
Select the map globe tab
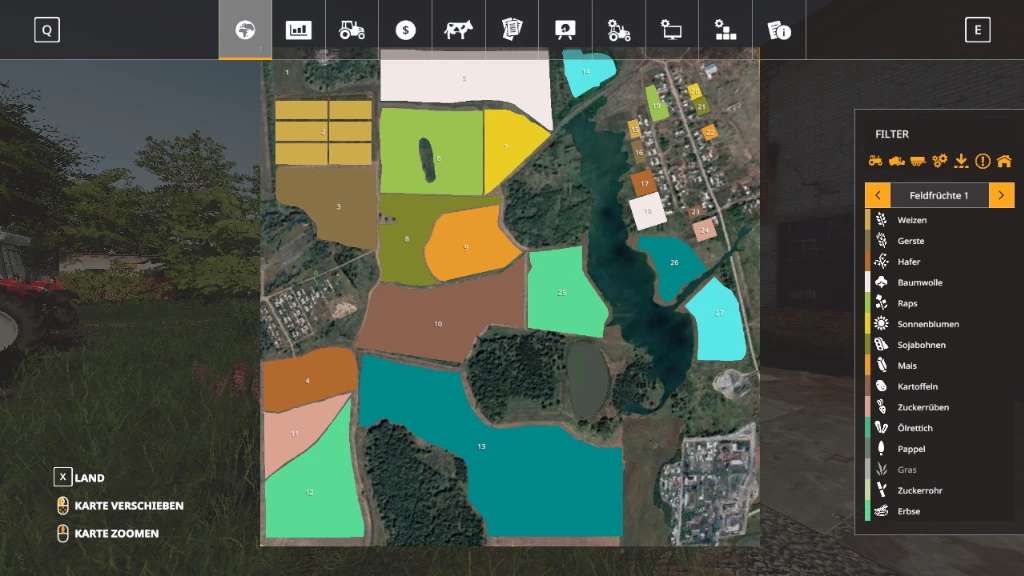(244, 30)
